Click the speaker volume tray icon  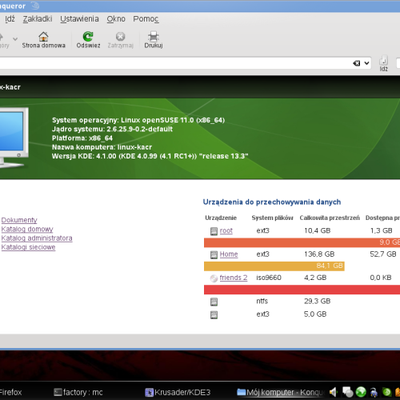(x=333, y=392)
